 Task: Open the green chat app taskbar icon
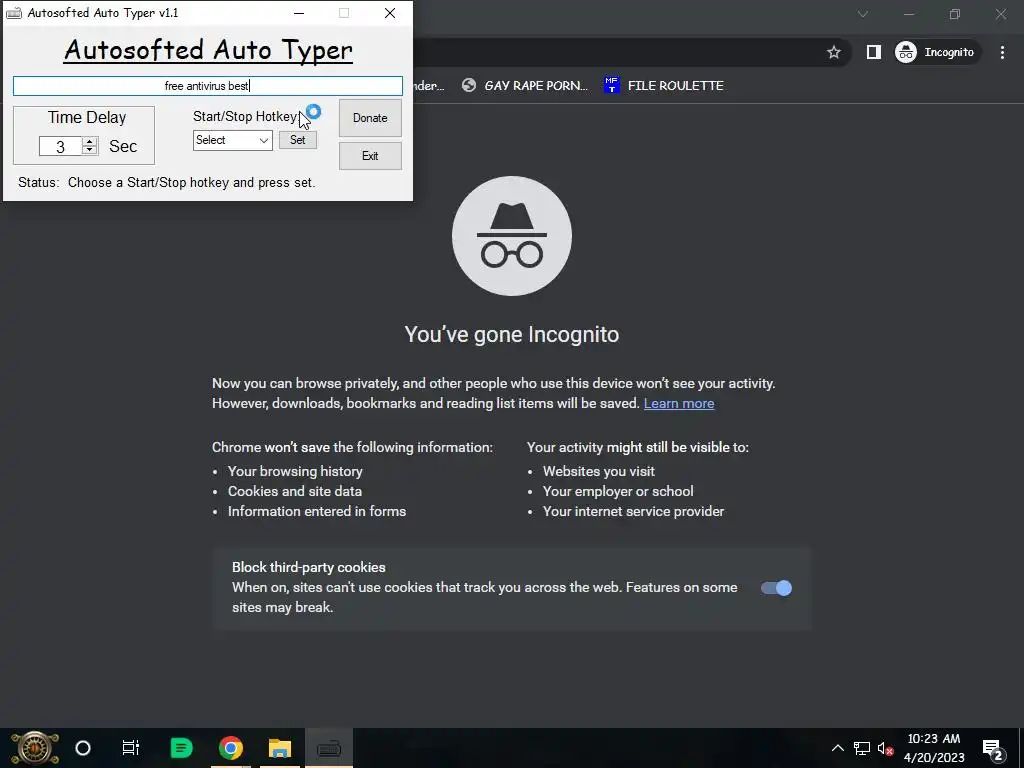click(182, 748)
